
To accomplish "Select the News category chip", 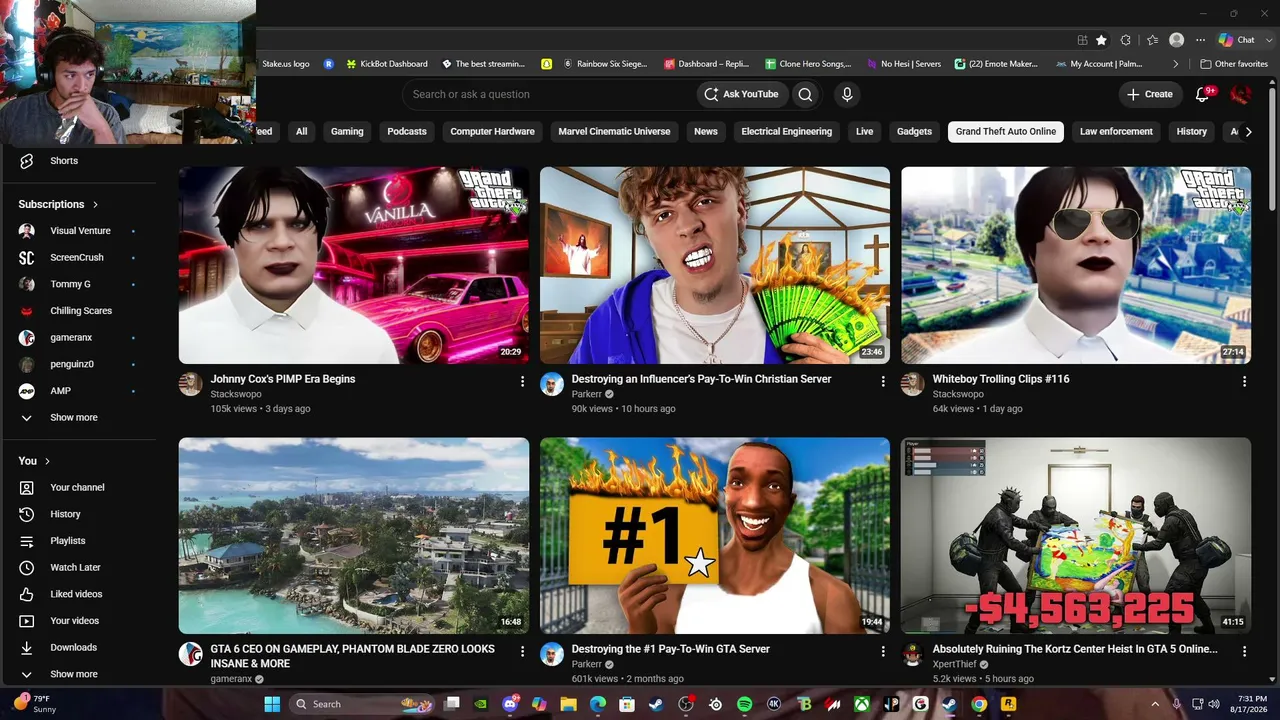I will pyautogui.click(x=706, y=132).
